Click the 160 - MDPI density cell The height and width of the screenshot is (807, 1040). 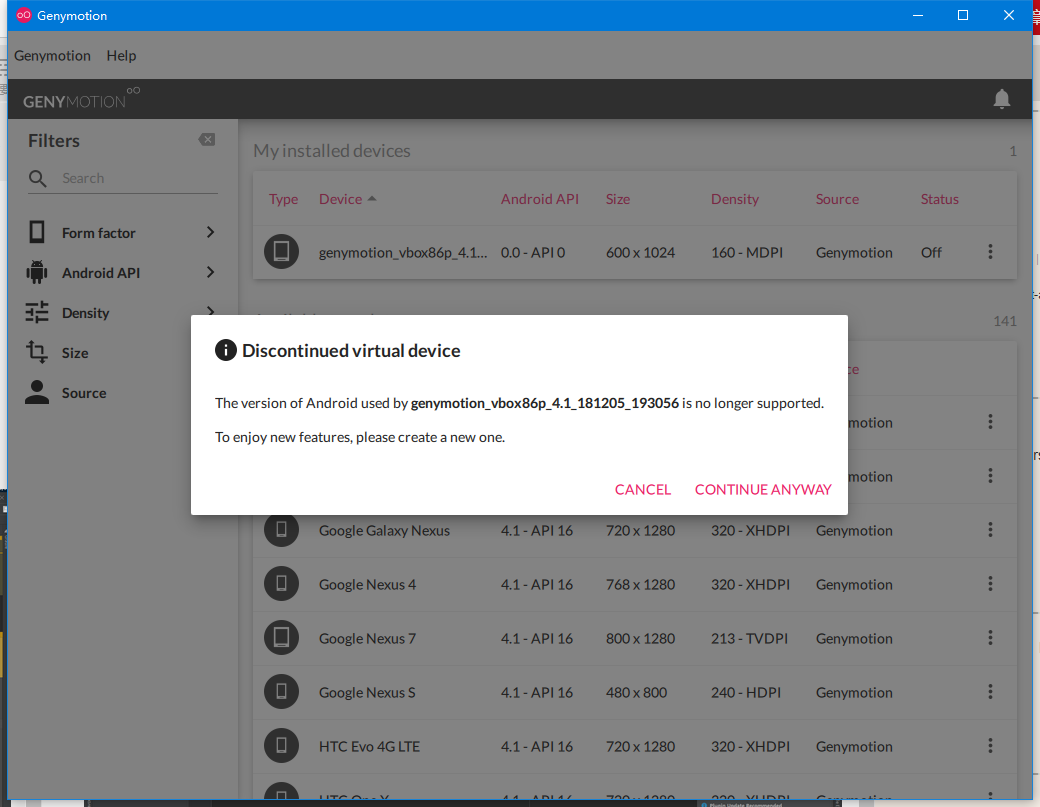(747, 253)
